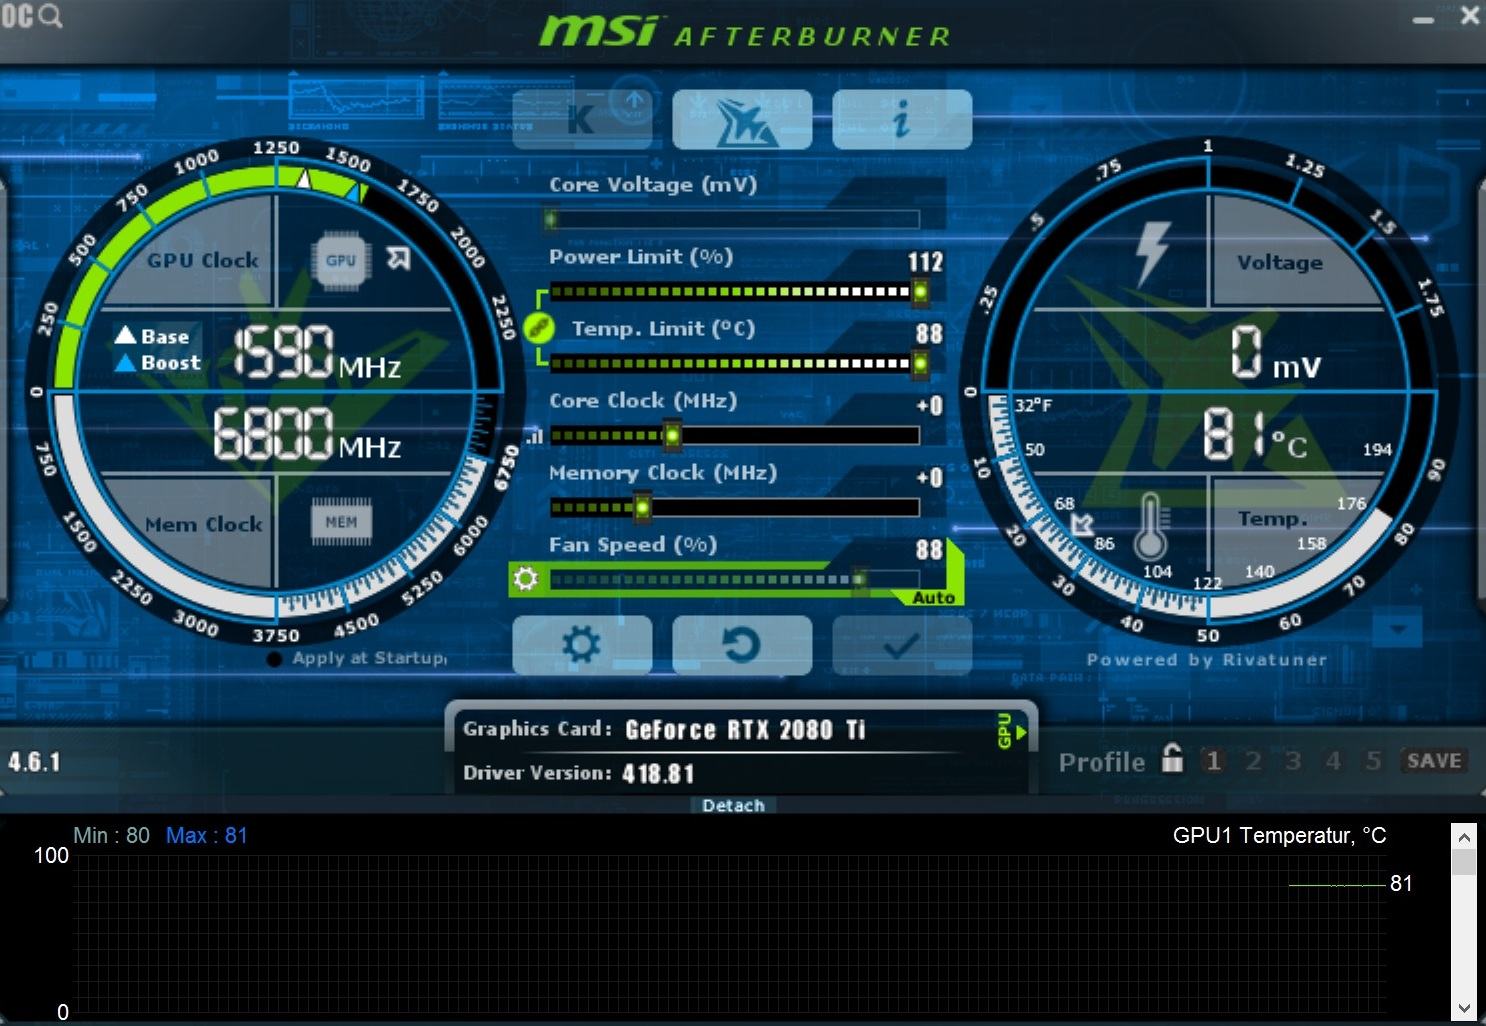Enable Apply at Startup

(x=275, y=659)
